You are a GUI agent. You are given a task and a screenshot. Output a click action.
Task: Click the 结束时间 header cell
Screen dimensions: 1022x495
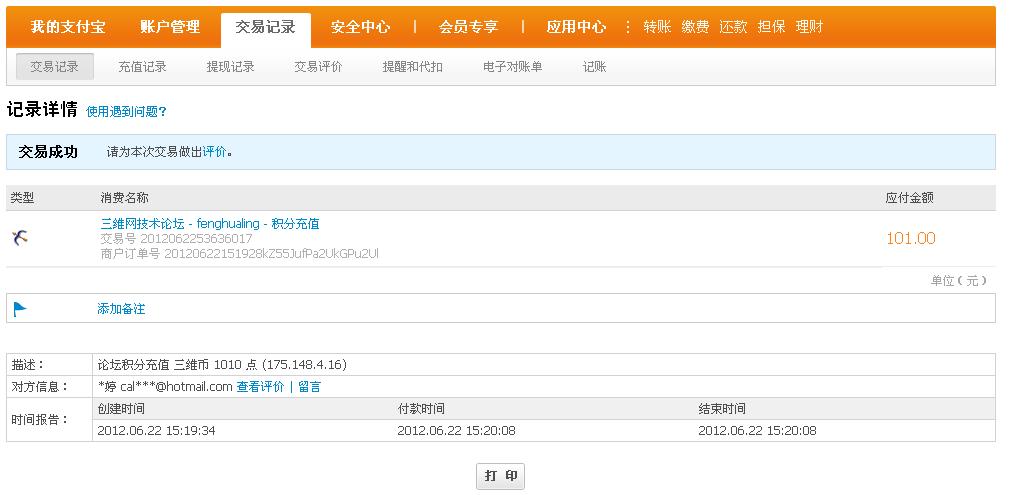[x=722, y=409]
